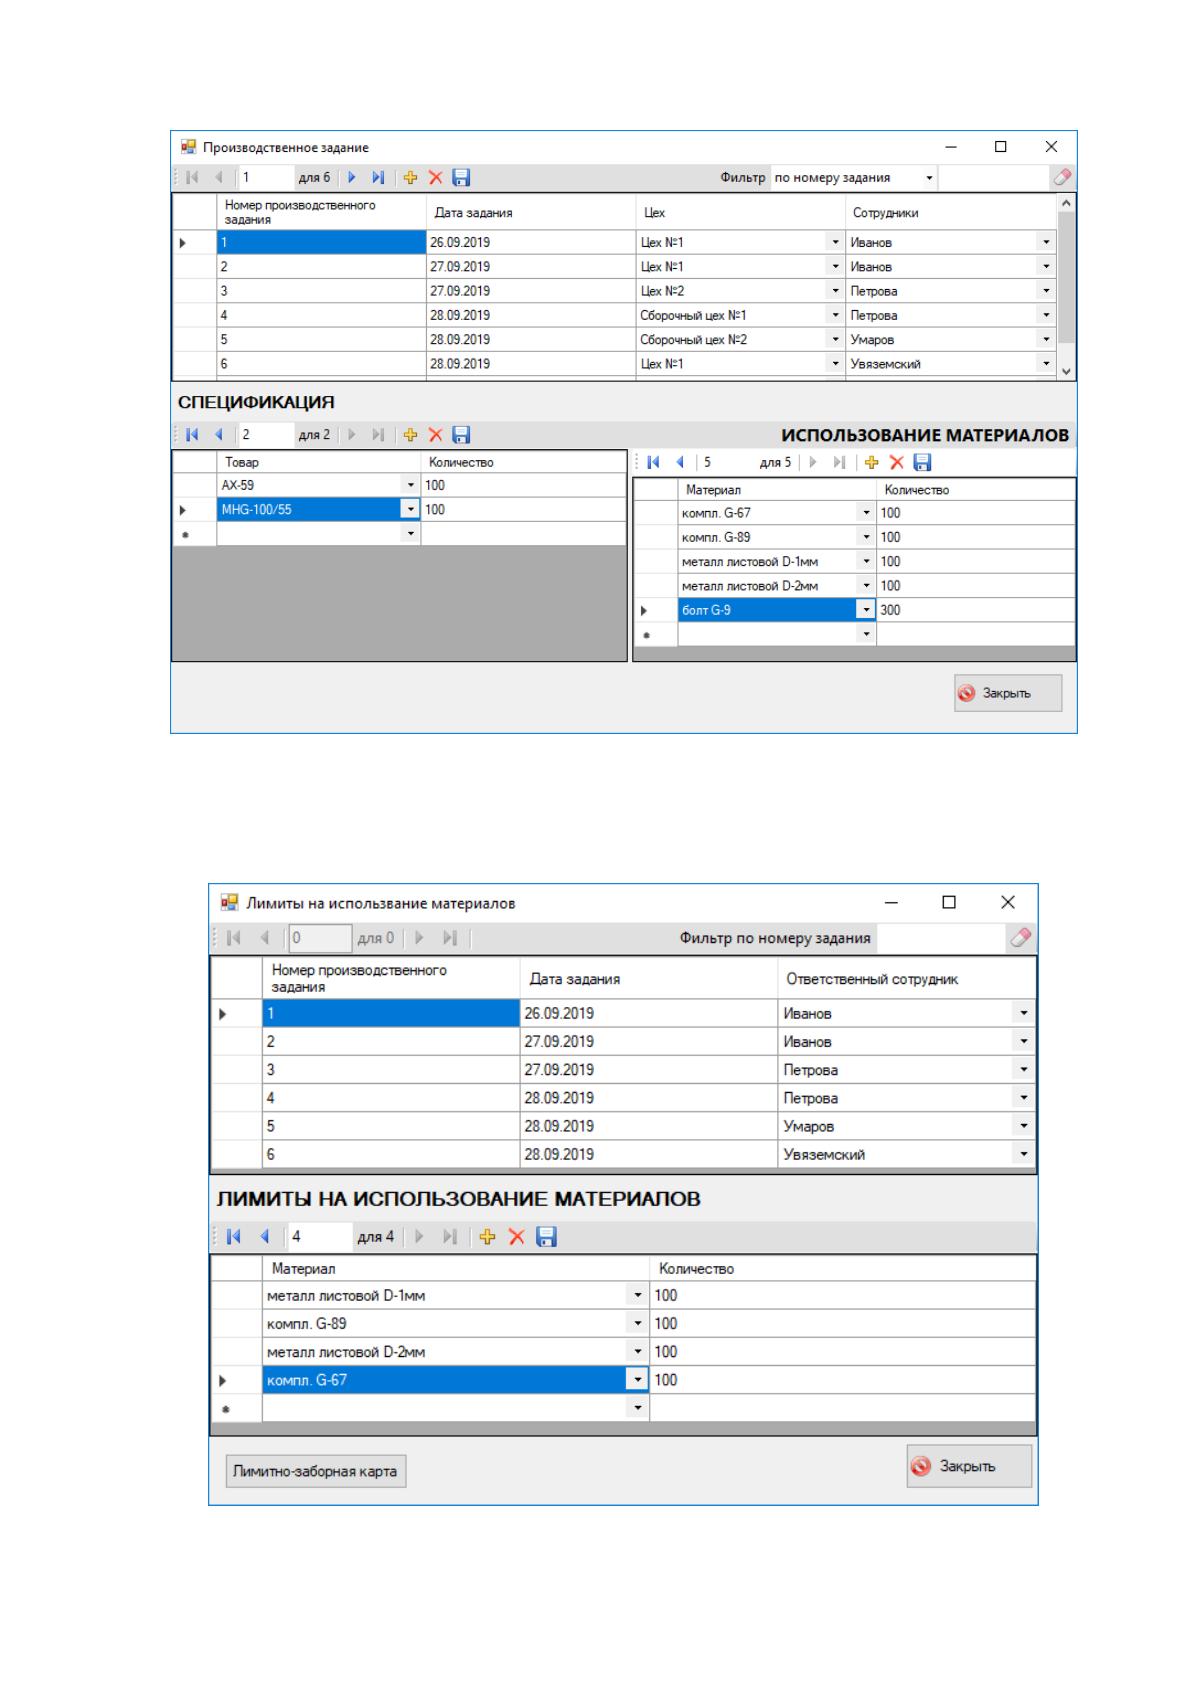Open the болт G-9 material dropdown

pos(866,610)
